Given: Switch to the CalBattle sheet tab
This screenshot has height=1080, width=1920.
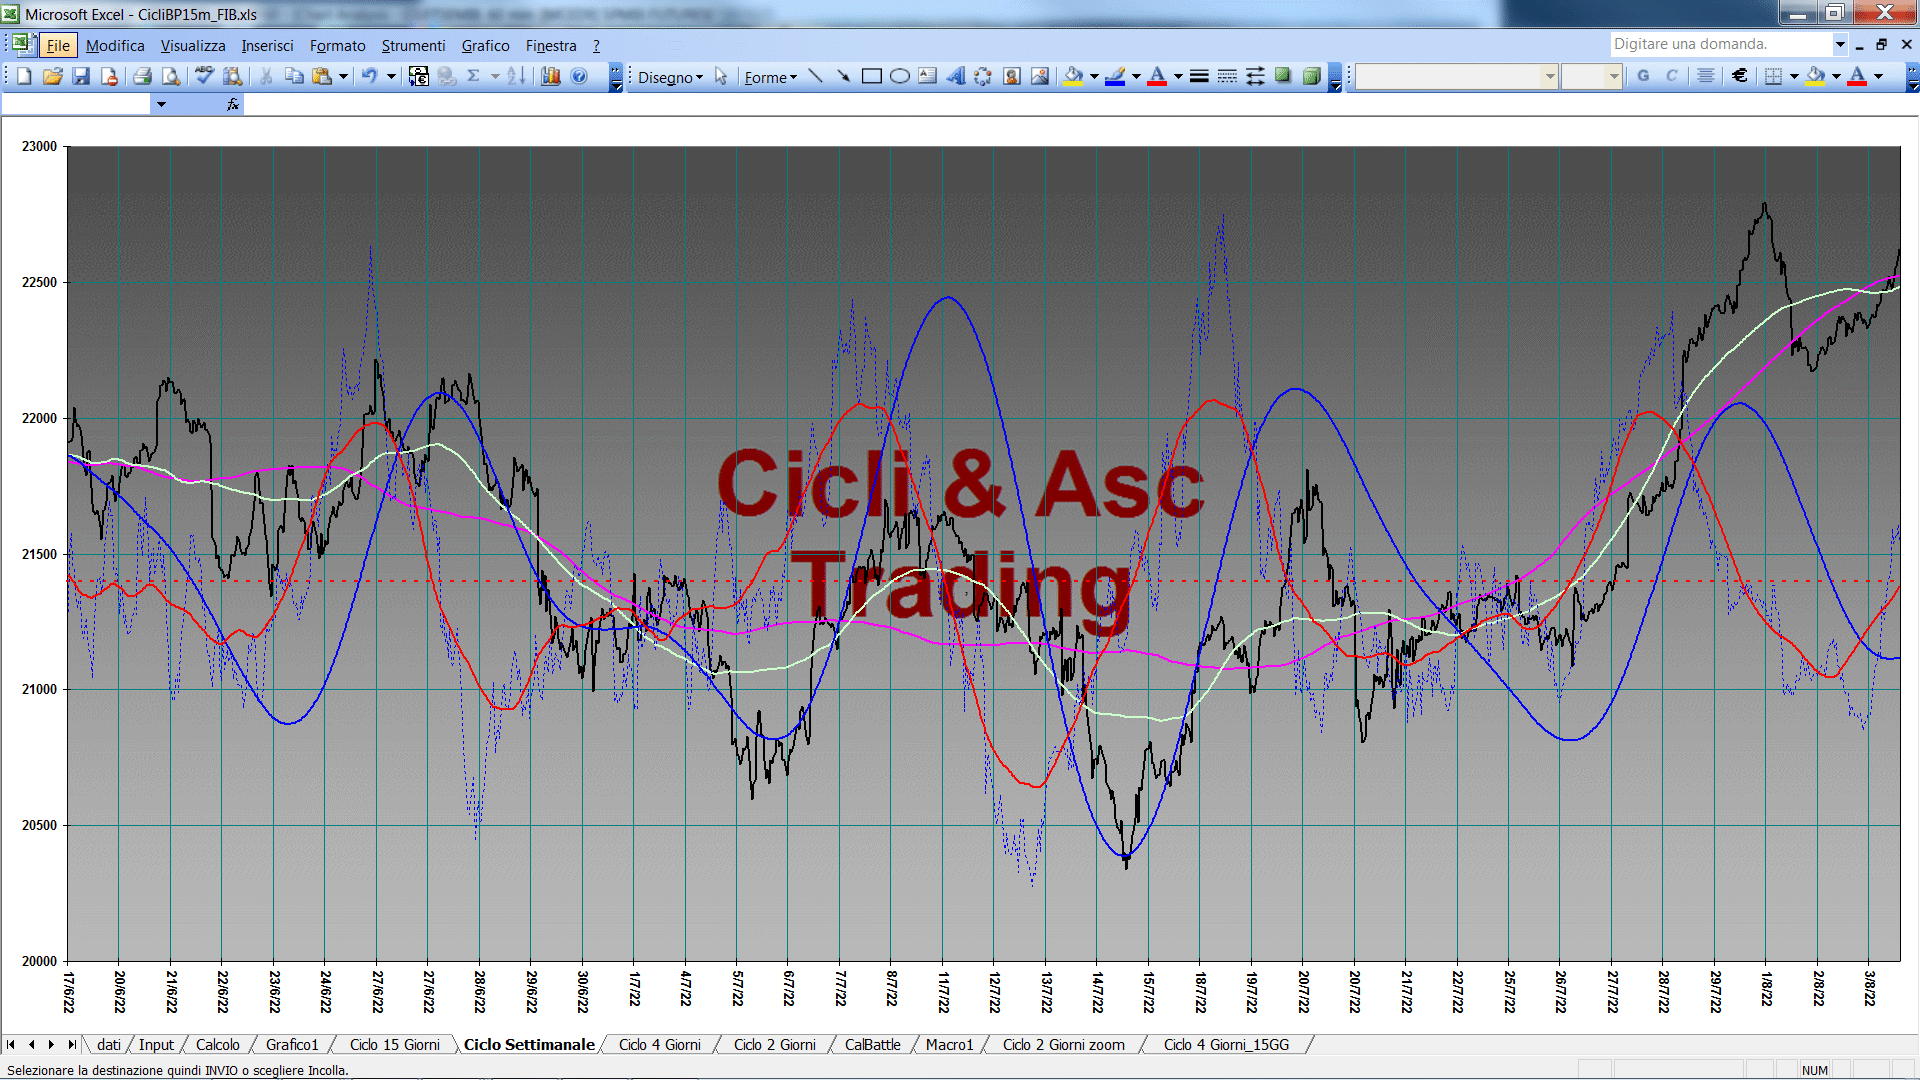Looking at the screenshot, I should click(x=872, y=1044).
